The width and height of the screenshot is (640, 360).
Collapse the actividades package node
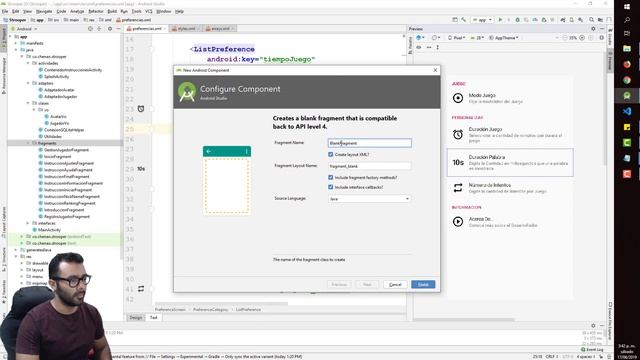click(x=28, y=63)
